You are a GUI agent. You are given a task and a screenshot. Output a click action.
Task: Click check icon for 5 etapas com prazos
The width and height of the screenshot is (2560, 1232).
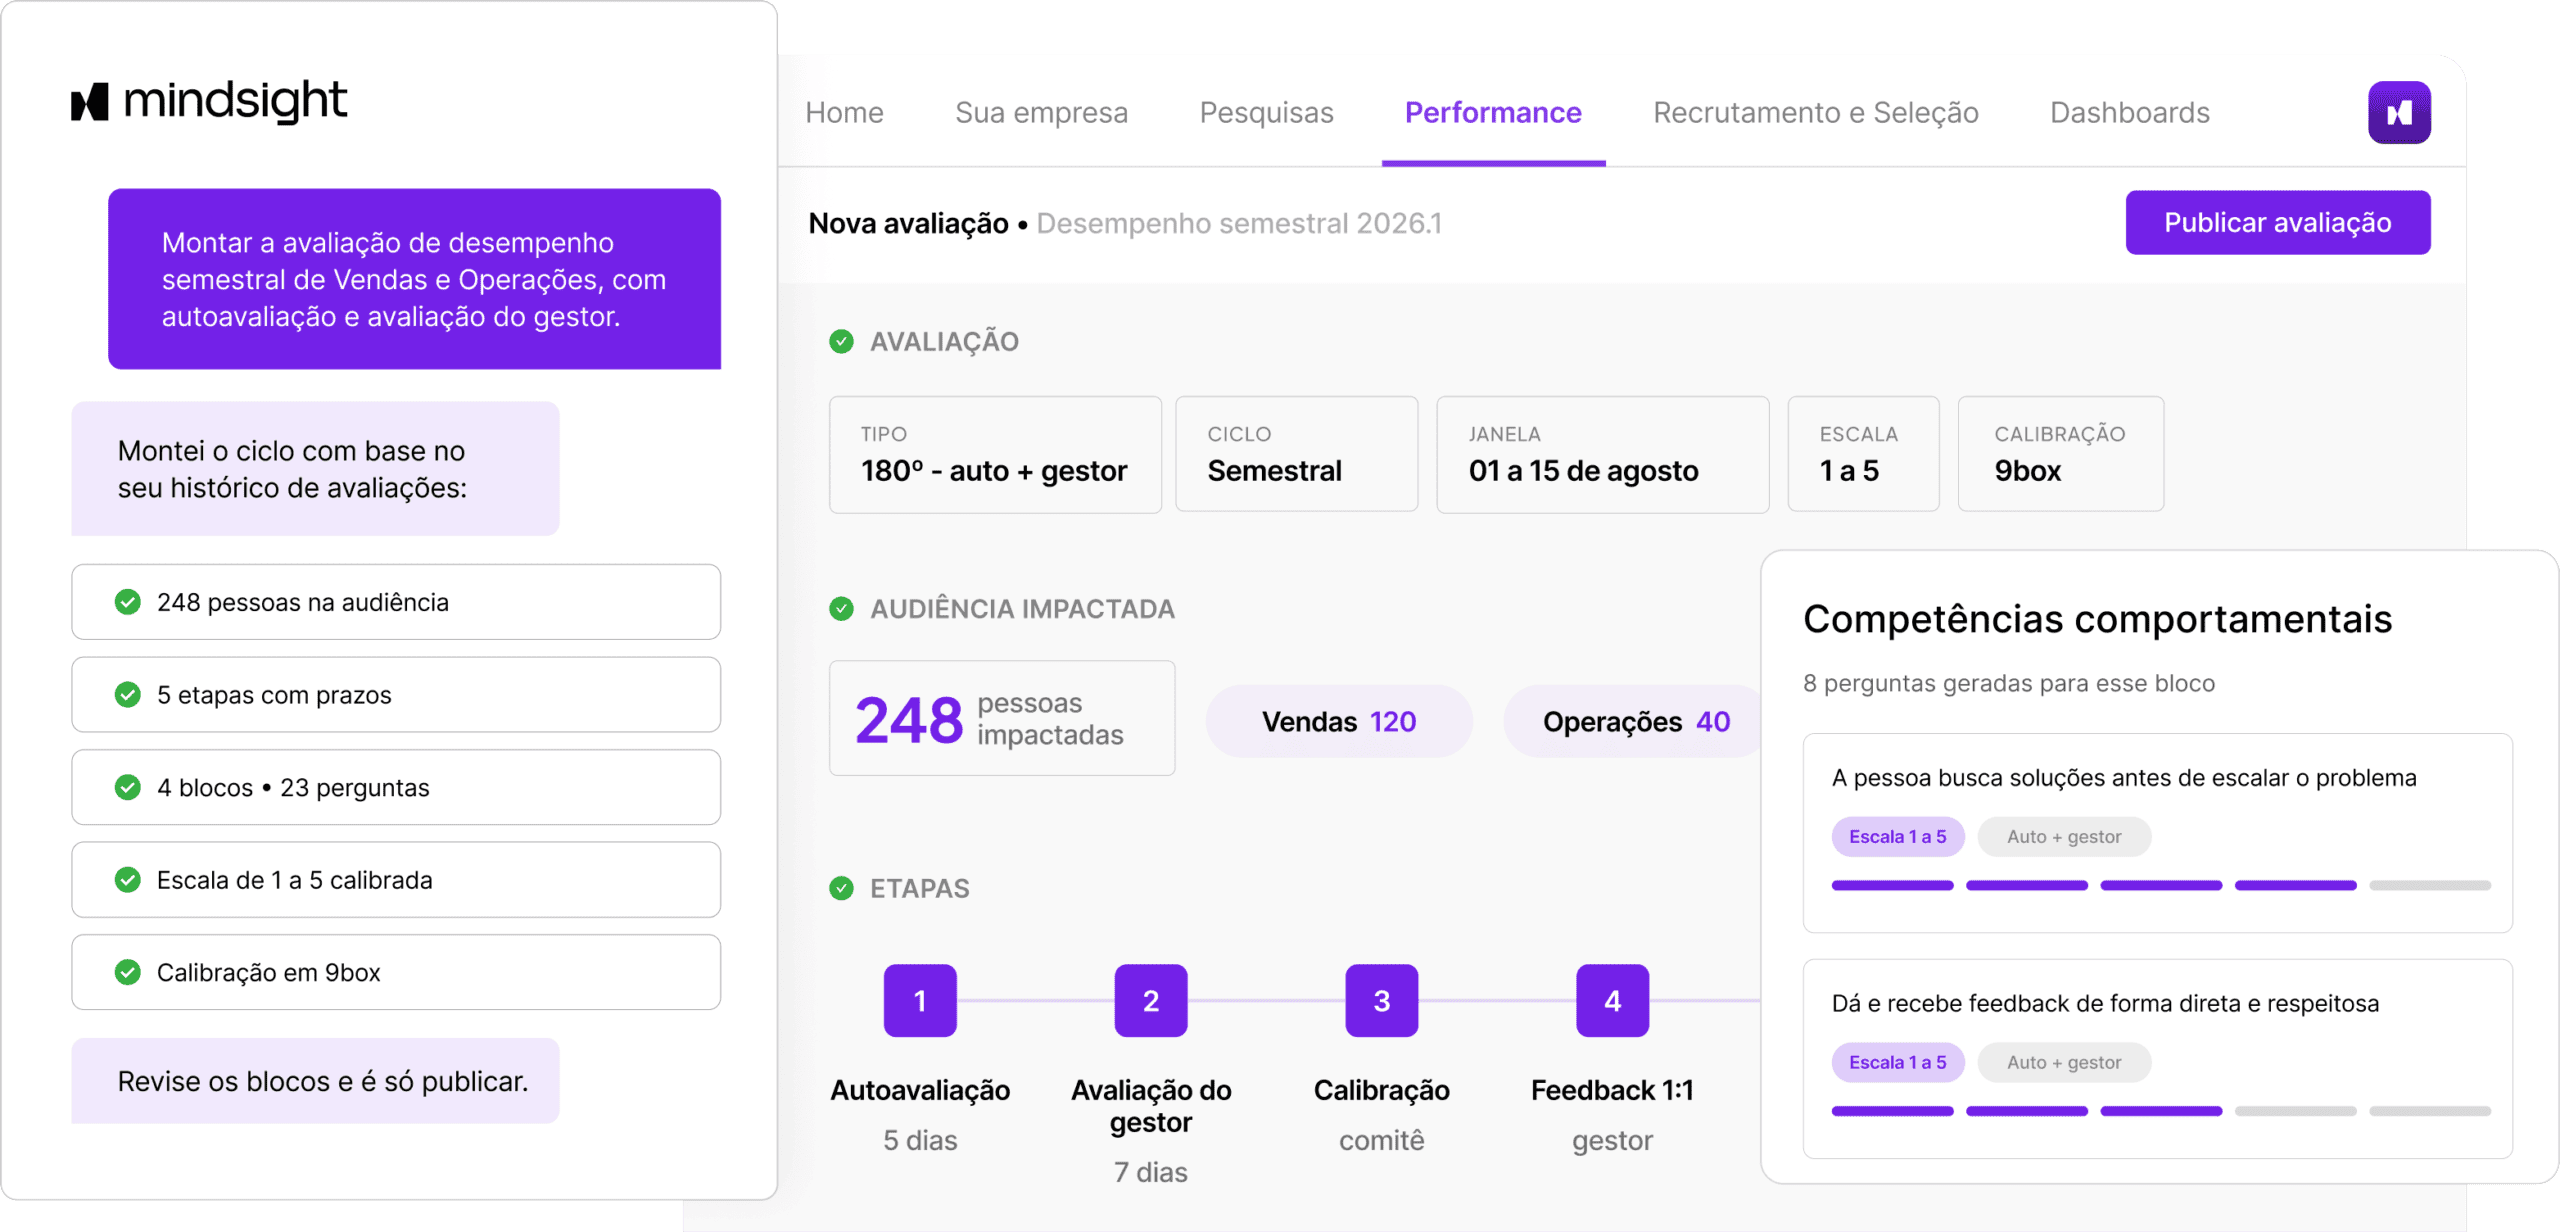(127, 694)
